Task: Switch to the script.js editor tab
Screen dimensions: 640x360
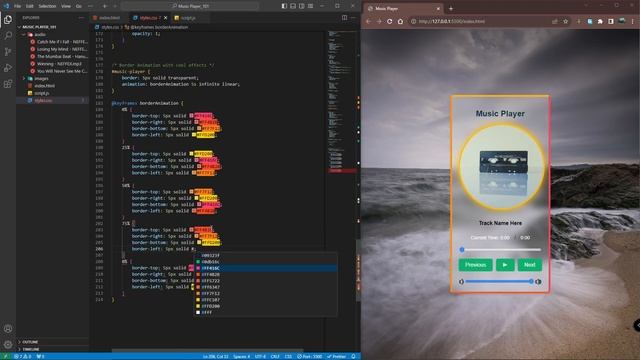Action: click(187, 18)
